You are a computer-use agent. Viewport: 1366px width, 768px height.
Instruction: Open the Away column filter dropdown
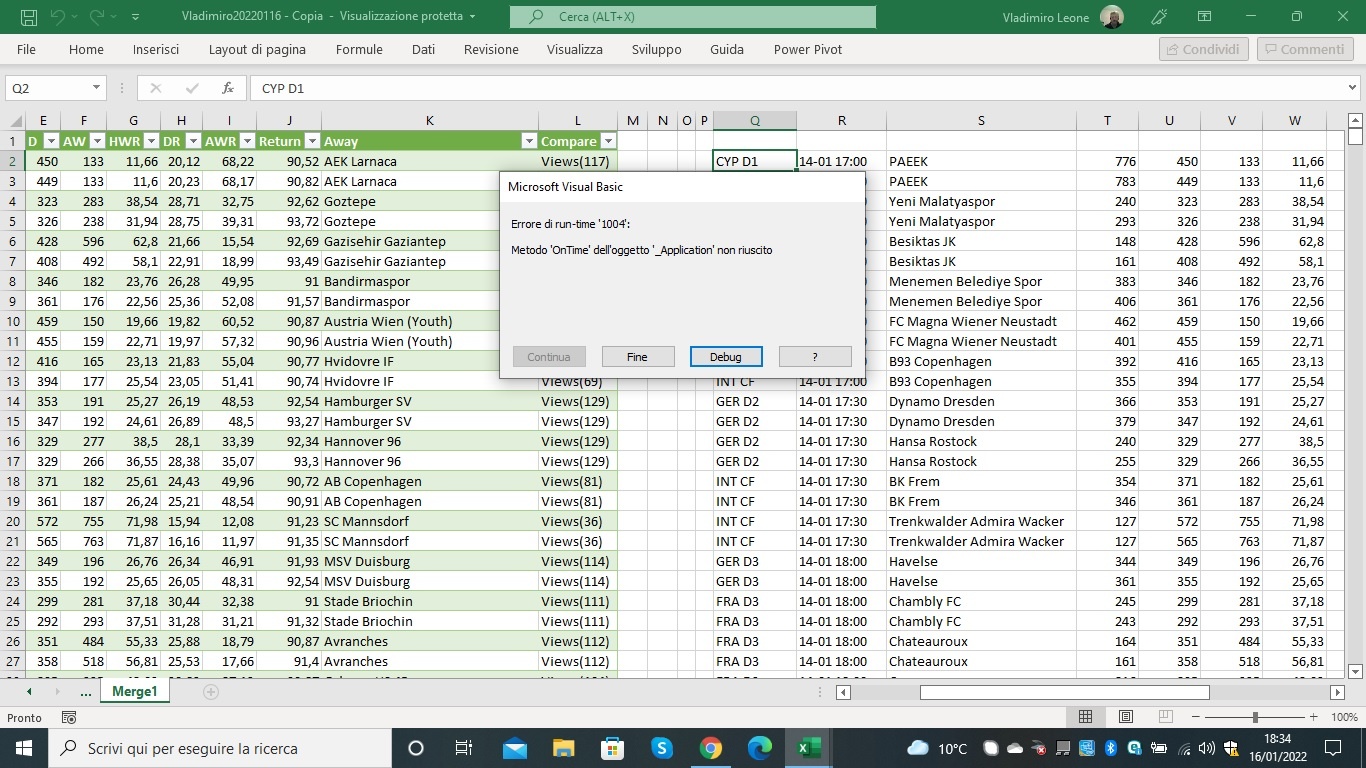(529, 141)
